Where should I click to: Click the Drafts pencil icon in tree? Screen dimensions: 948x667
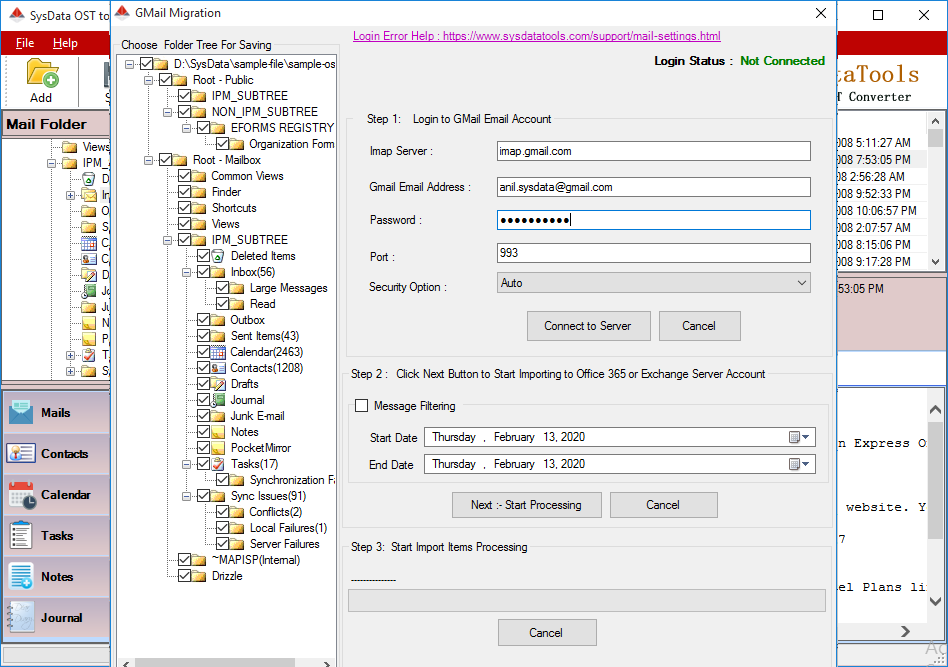tap(218, 384)
